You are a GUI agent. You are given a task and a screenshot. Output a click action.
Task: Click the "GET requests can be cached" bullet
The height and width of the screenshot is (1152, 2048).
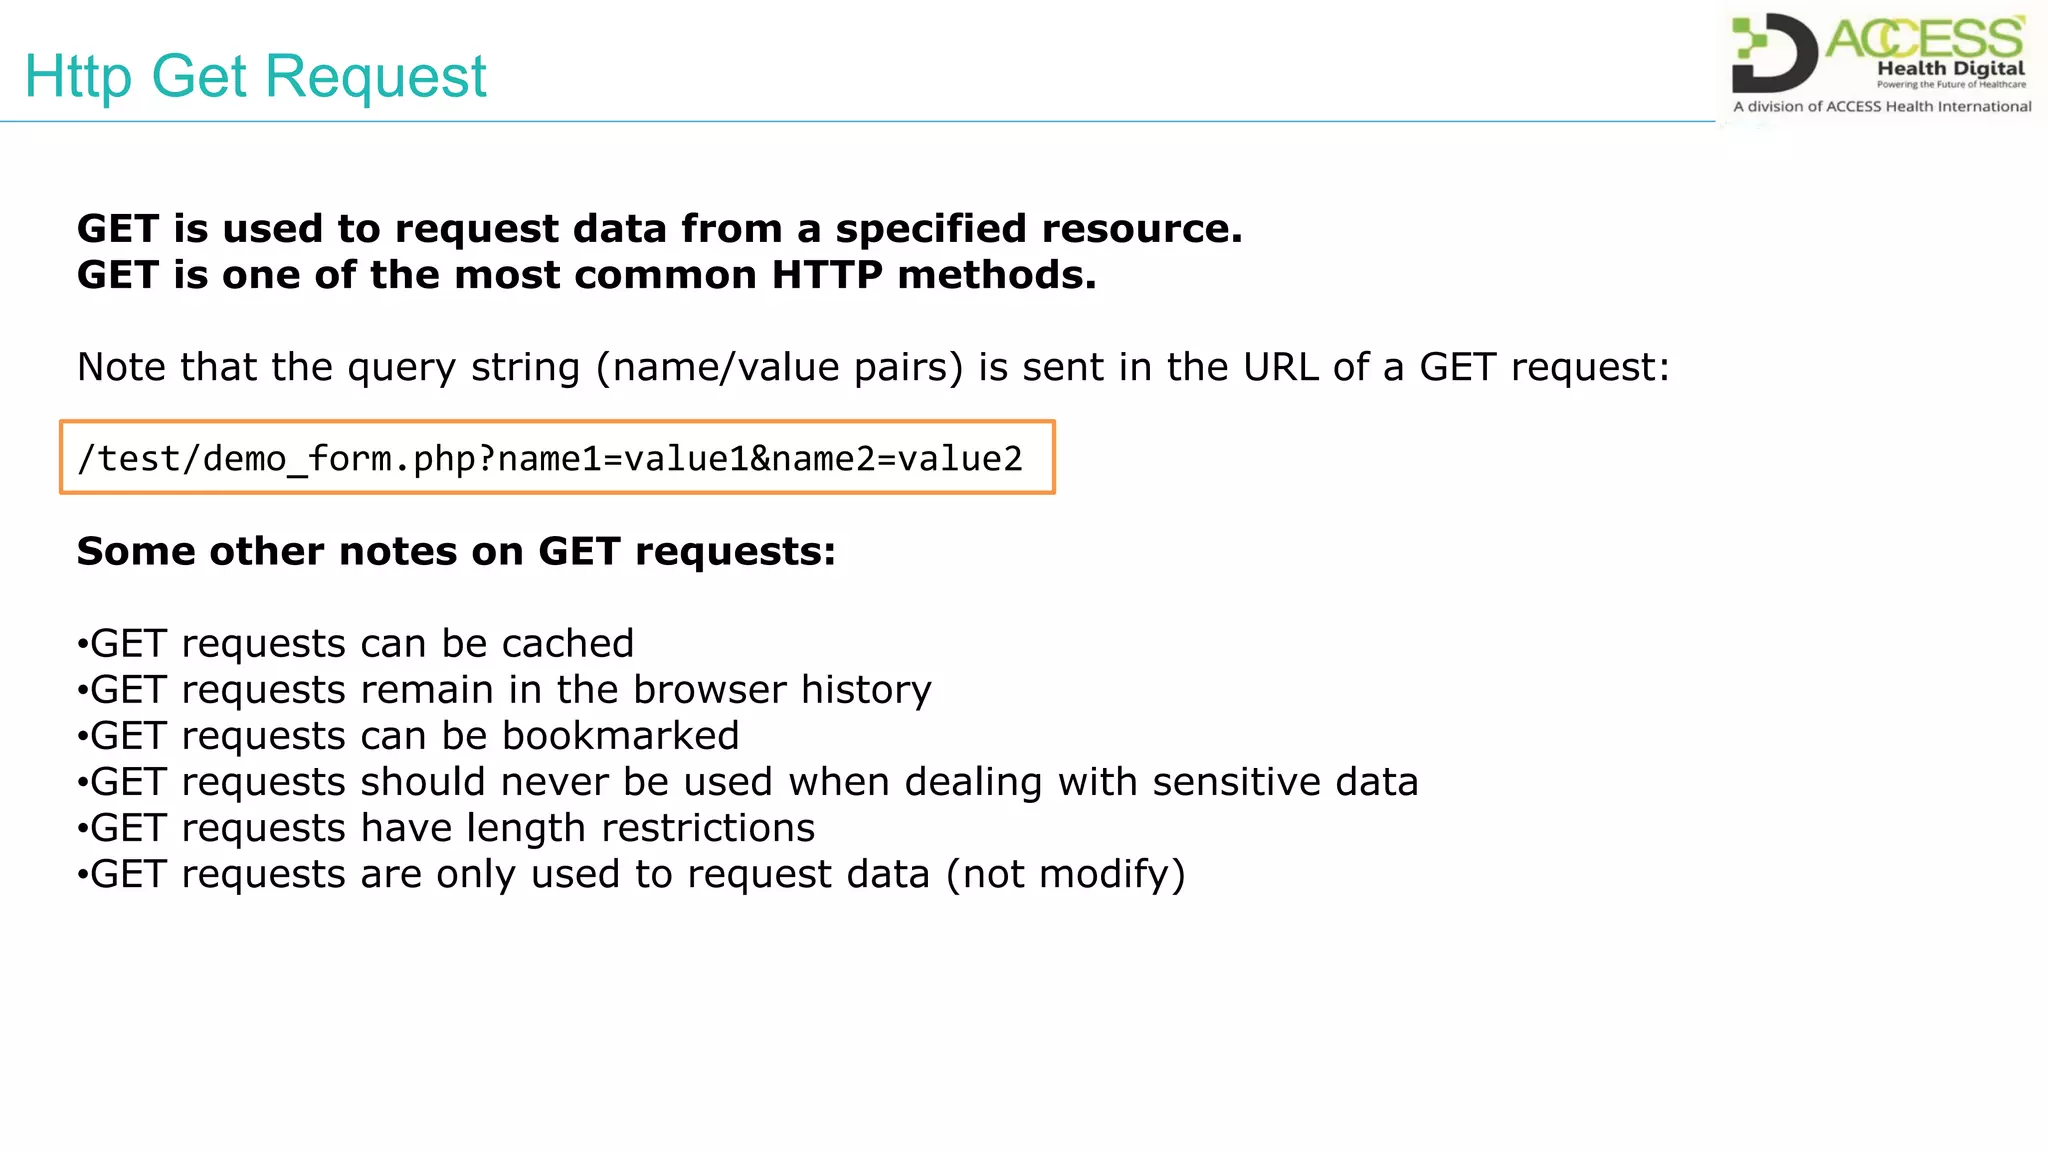(356, 644)
